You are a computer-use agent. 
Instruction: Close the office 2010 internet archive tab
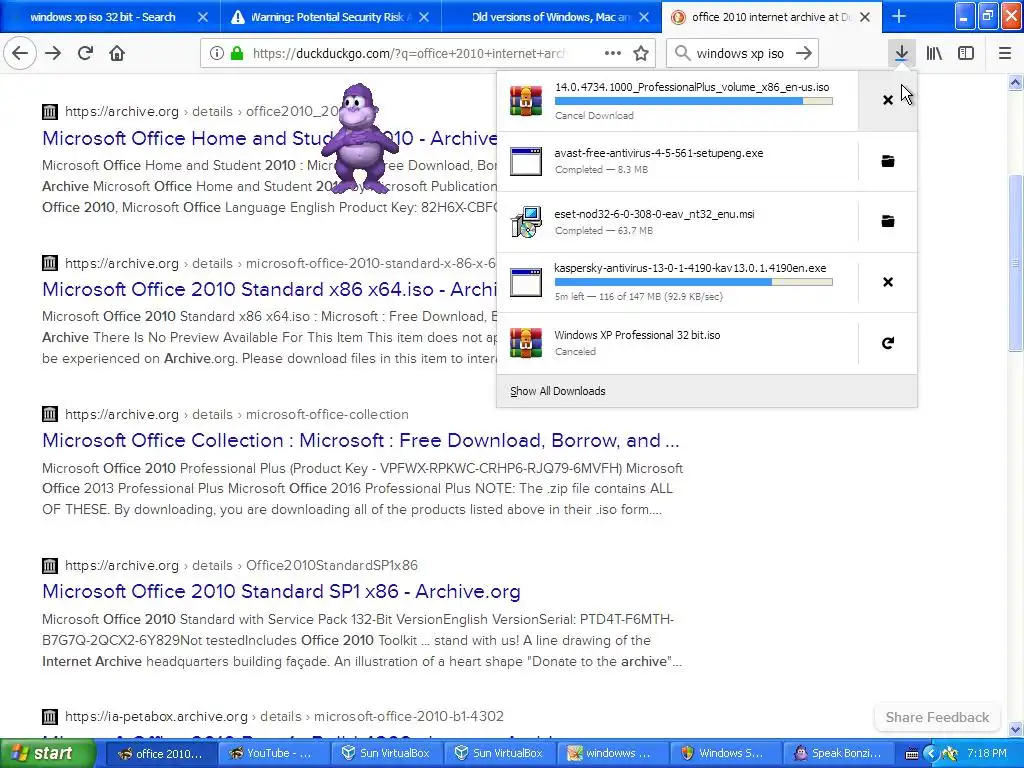[x=865, y=17]
